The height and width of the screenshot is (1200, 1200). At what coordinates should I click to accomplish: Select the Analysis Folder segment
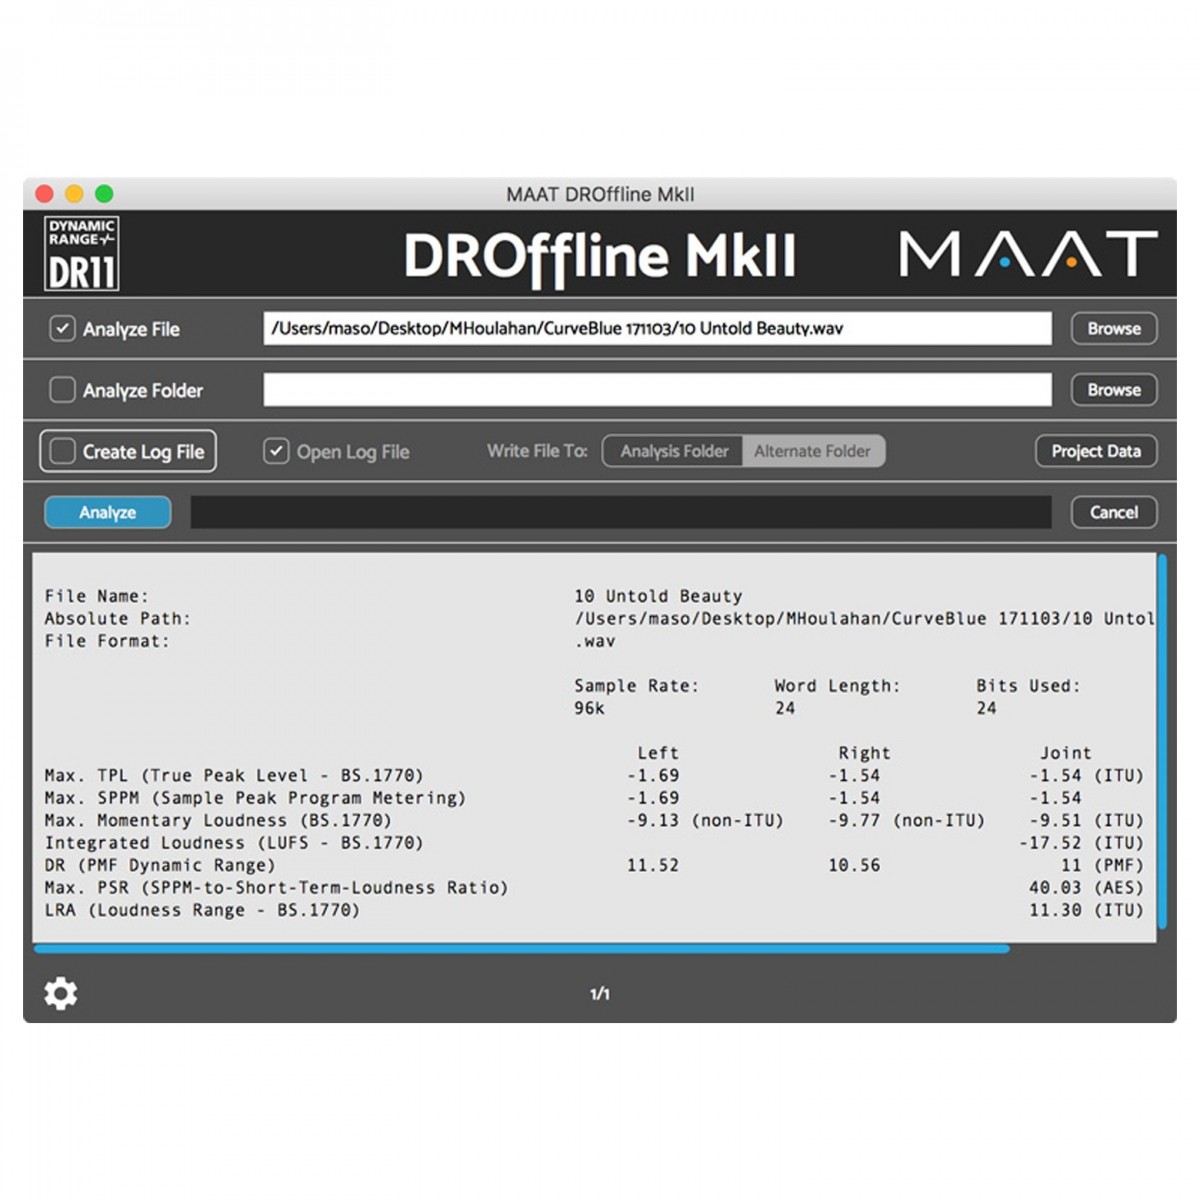(673, 452)
